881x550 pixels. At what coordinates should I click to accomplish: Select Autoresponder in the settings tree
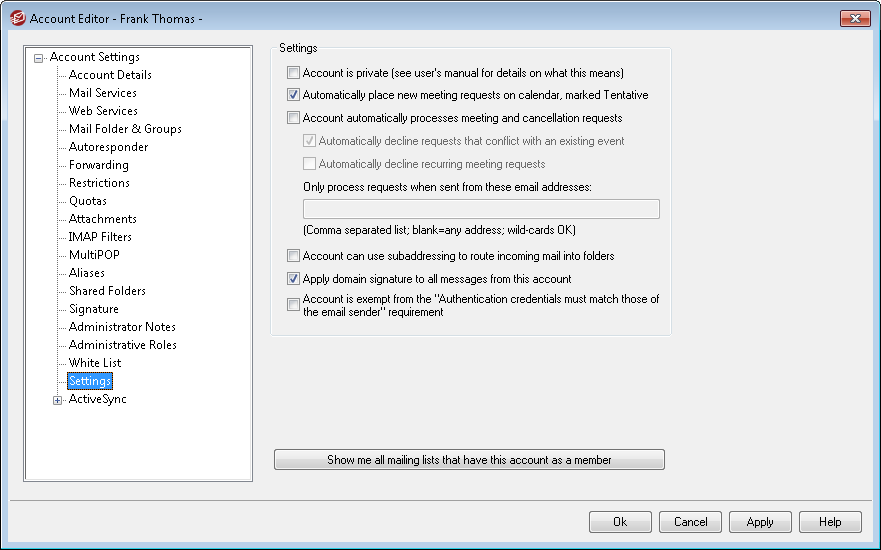[x=105, y=147]
